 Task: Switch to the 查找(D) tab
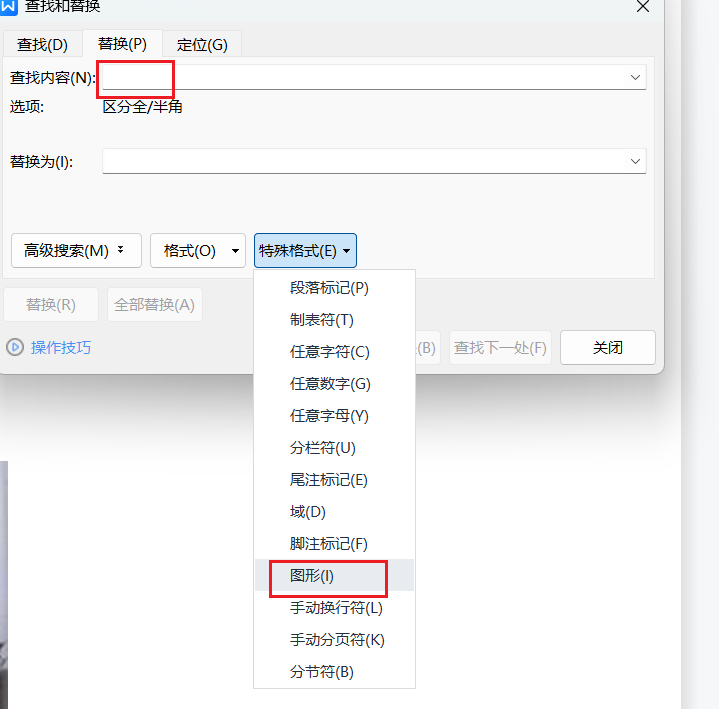tap(42, 44)
